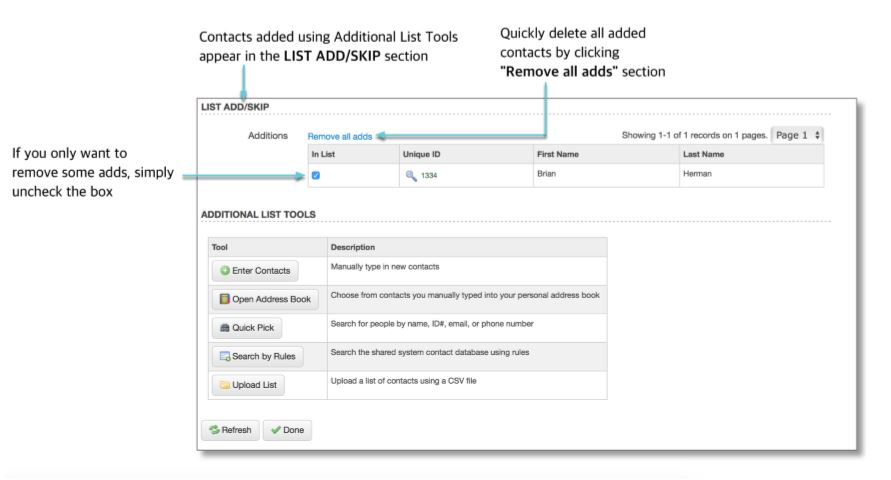Click the green plus icon on Enter Contacts
This screenshot has height=480, width=891.
point(225,271)
